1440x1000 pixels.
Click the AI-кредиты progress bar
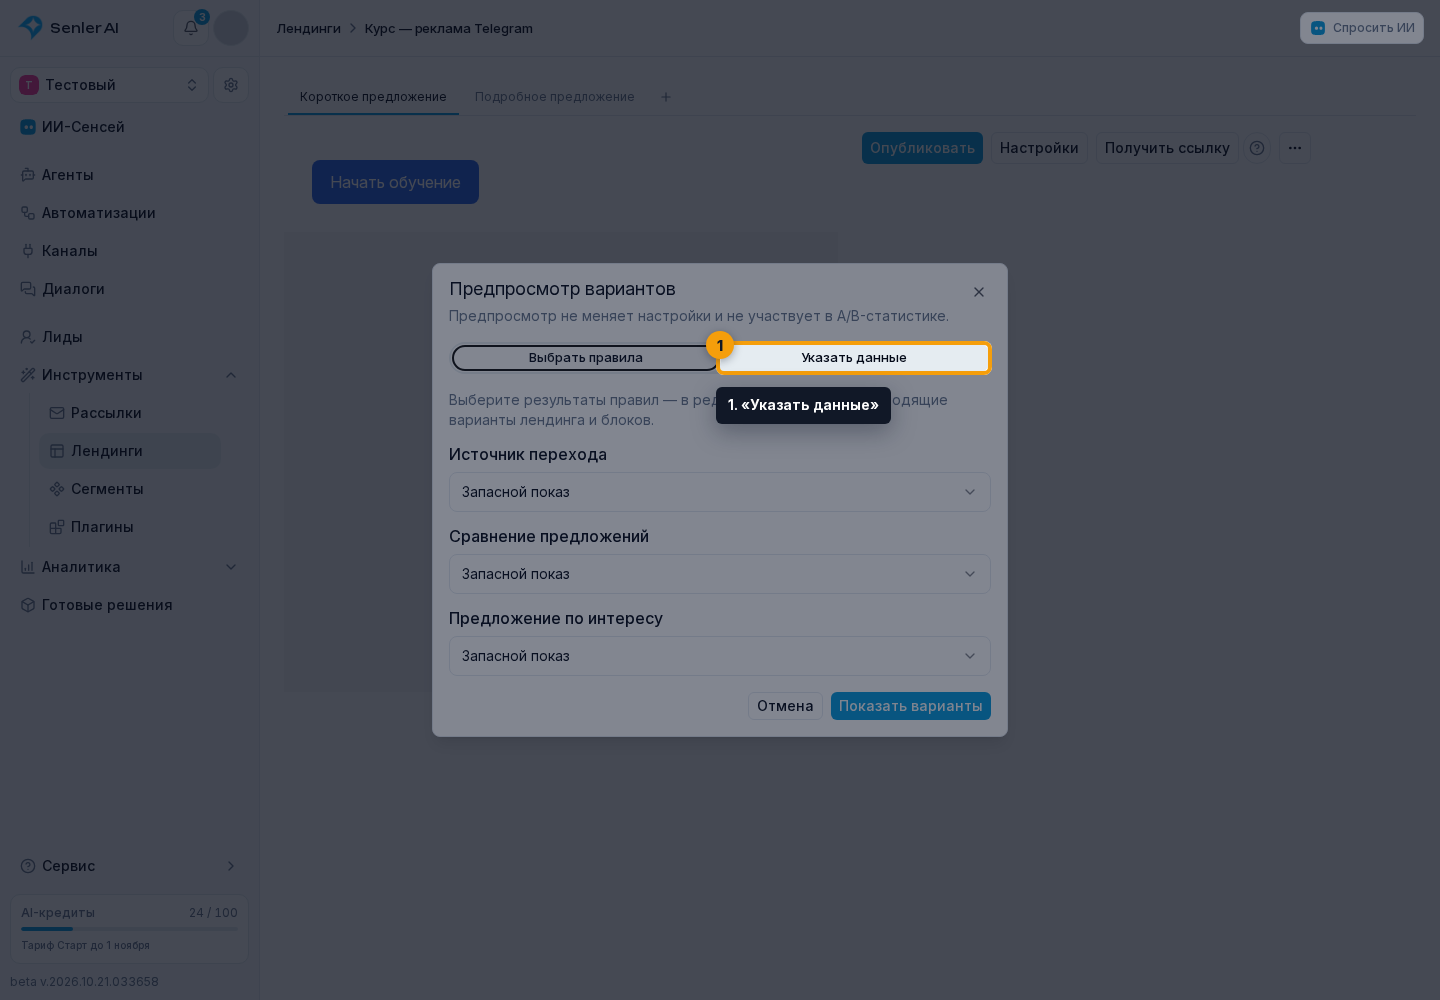[130, 929]
